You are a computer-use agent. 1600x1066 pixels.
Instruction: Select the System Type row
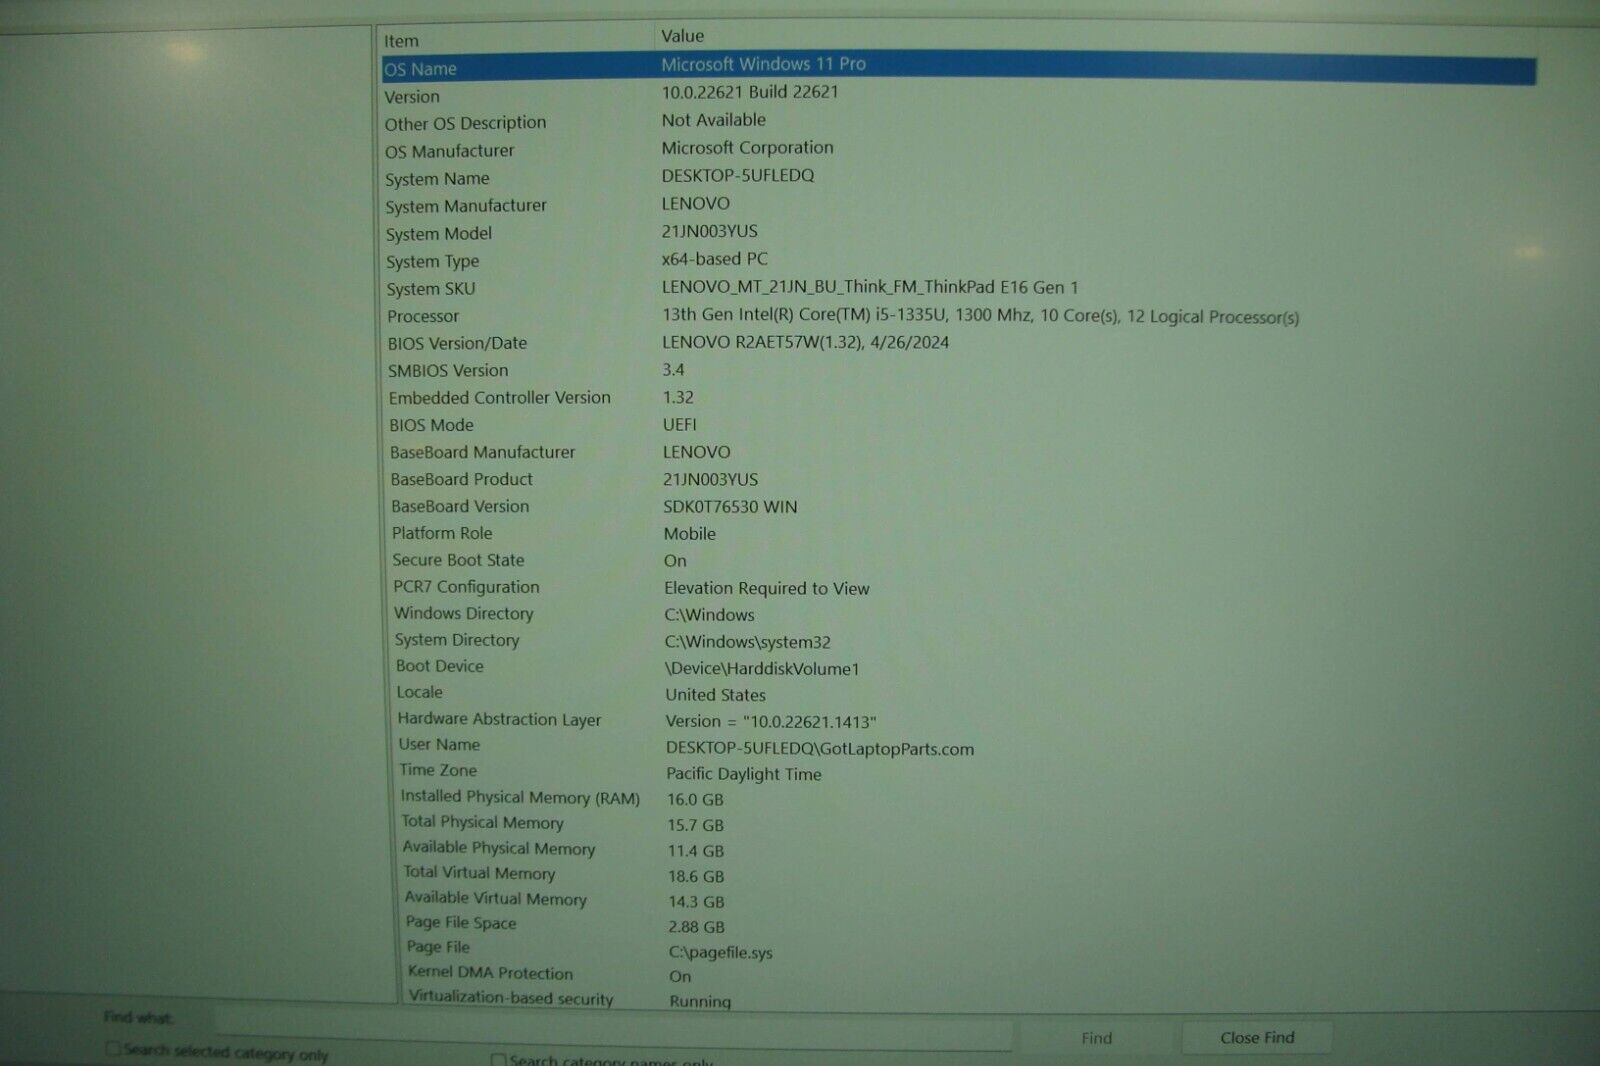tap(958, 260)
